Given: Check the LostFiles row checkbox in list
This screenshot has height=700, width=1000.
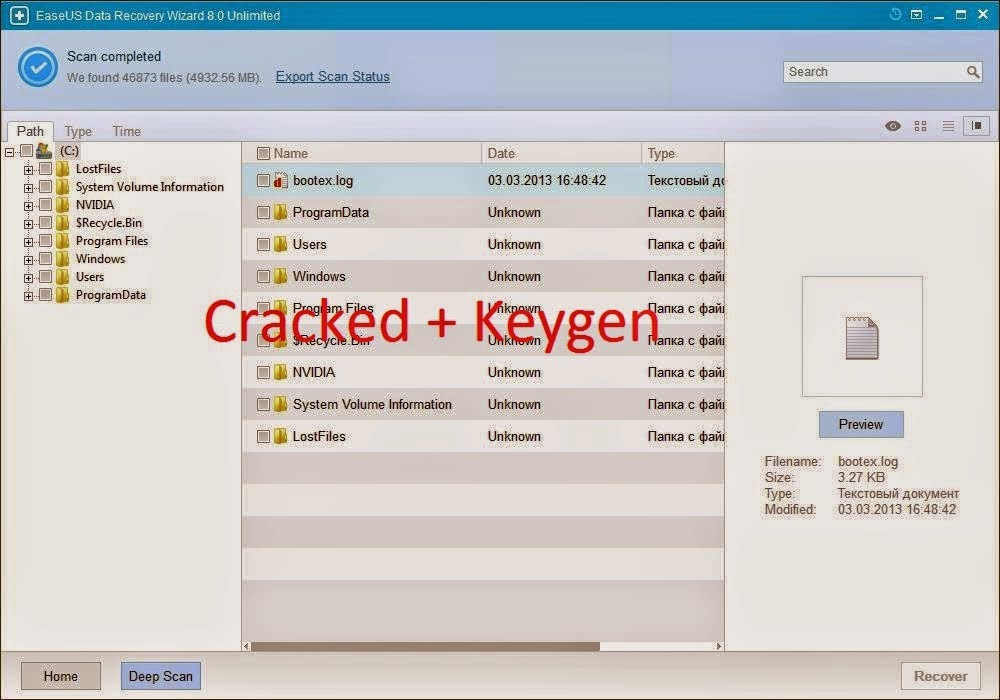Looking at the screenshot, I should (263, 436).
